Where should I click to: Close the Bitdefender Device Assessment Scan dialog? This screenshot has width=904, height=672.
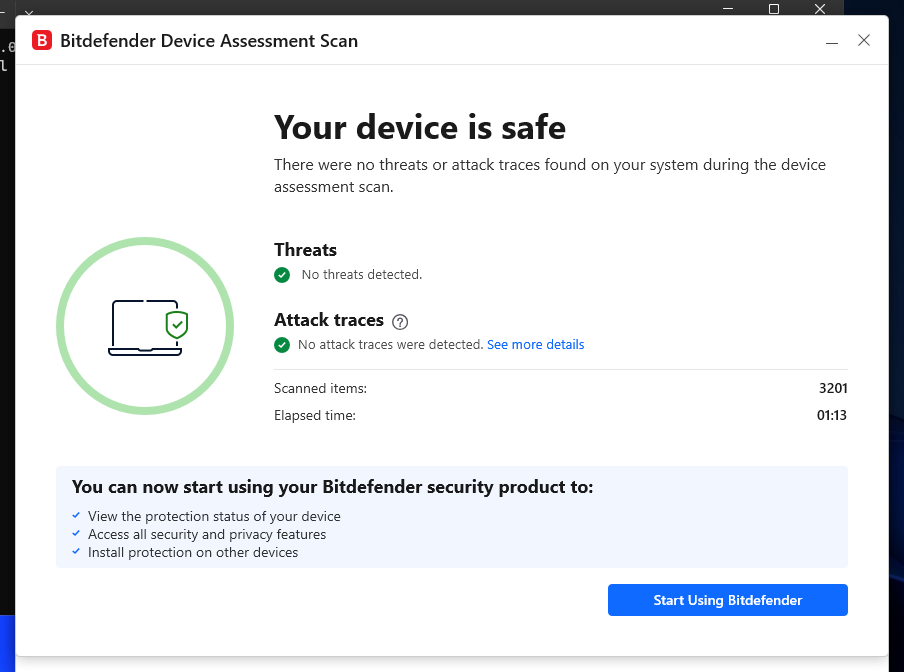863,41
